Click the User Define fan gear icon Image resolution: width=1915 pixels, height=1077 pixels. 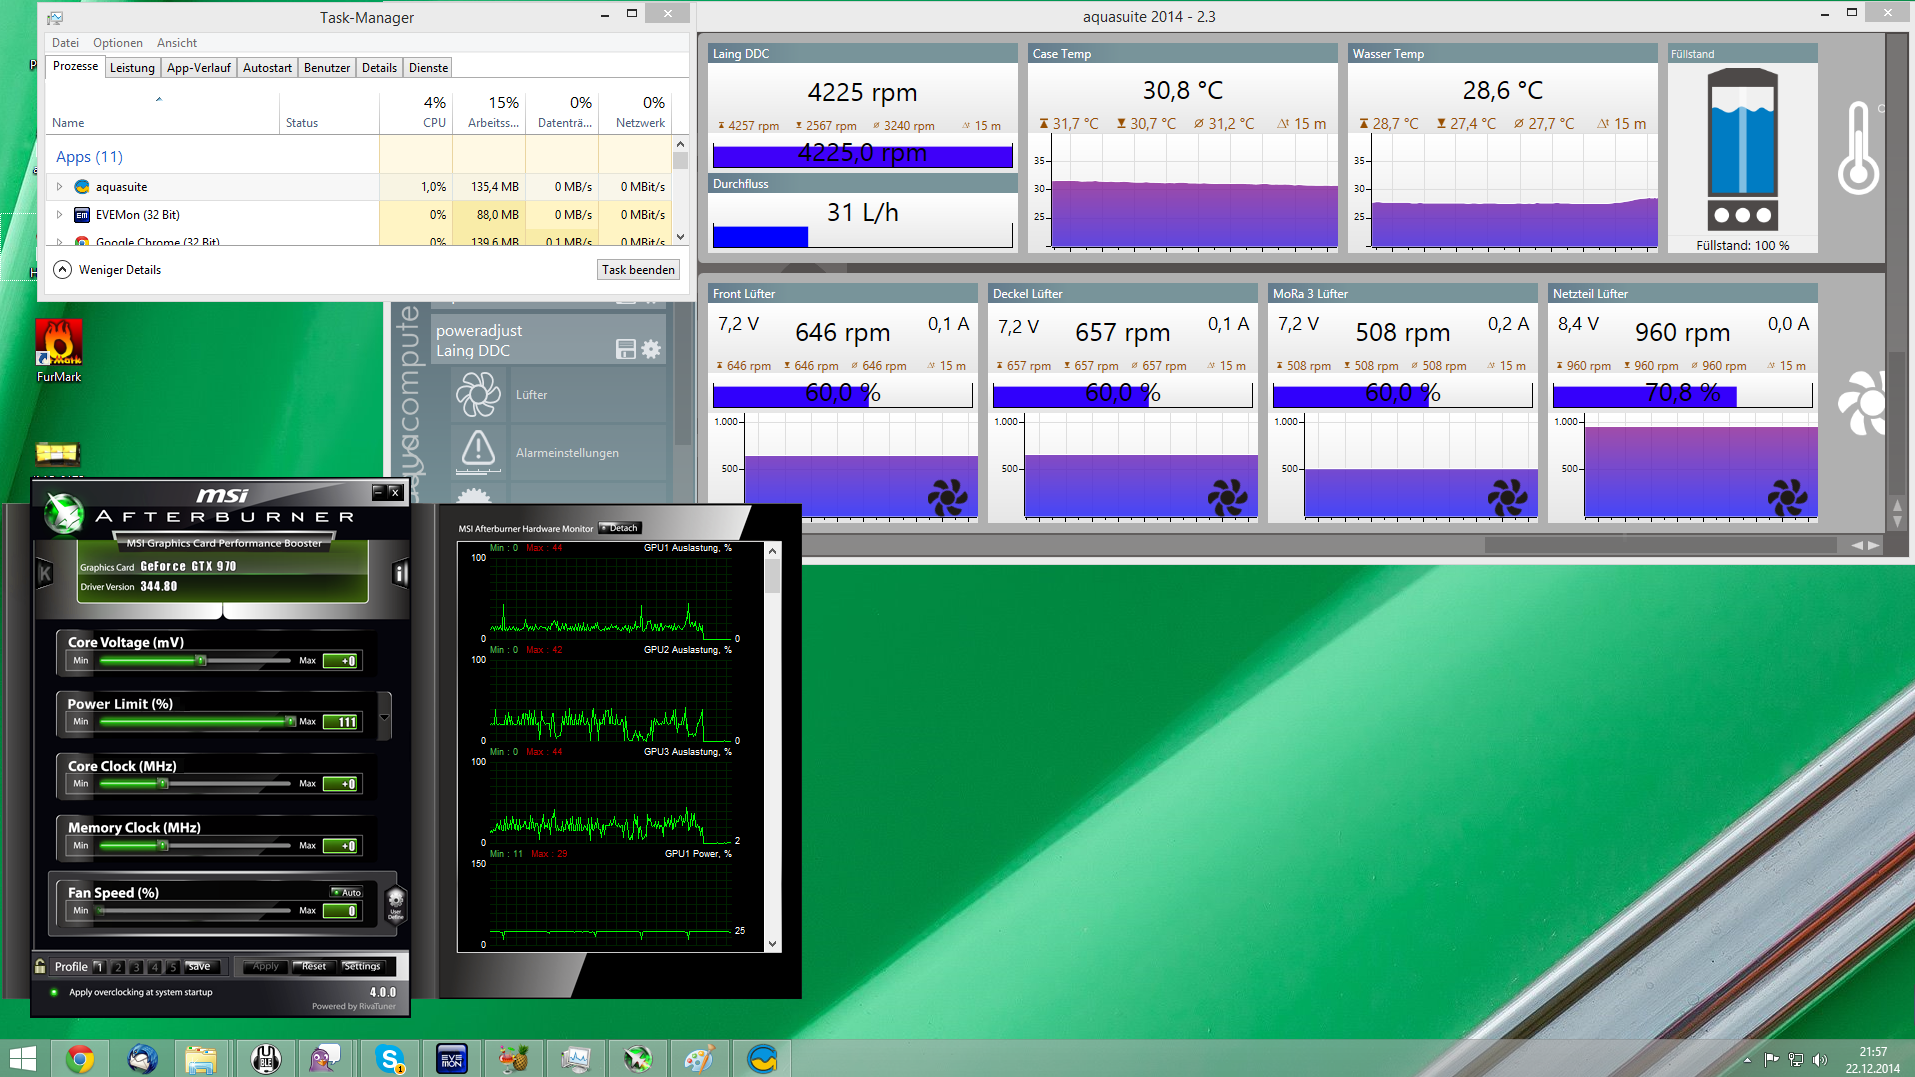click(x=395, y=902)
